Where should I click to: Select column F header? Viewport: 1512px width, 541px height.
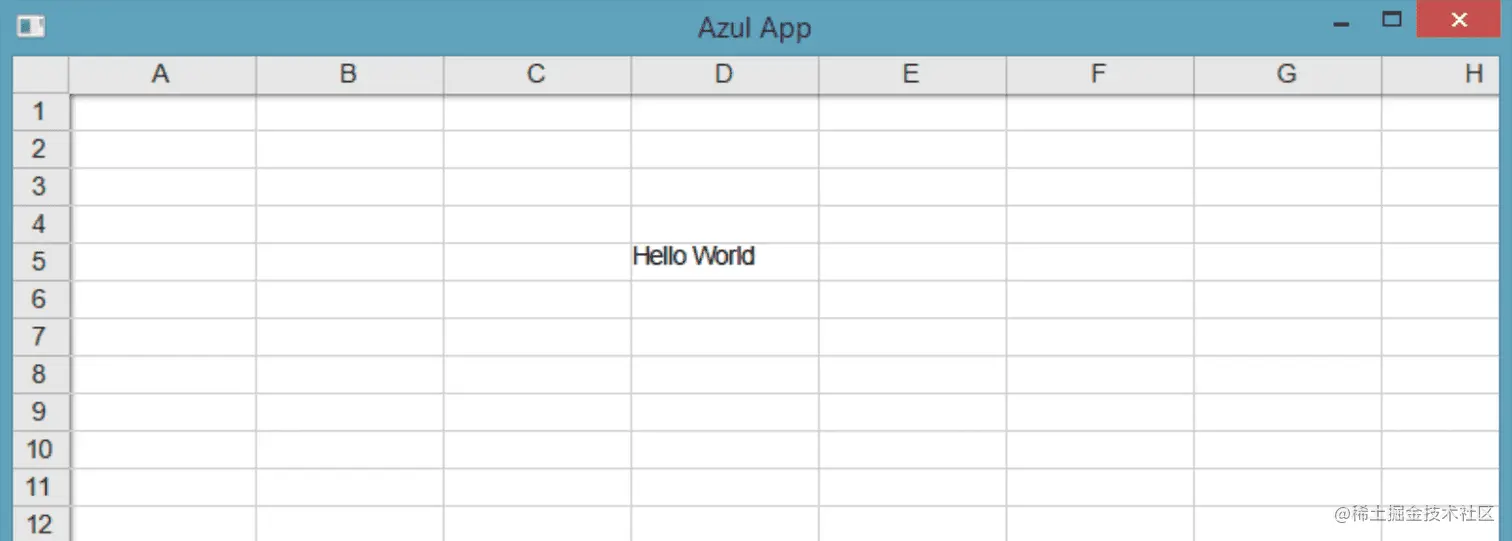[x=1099, y=75]
